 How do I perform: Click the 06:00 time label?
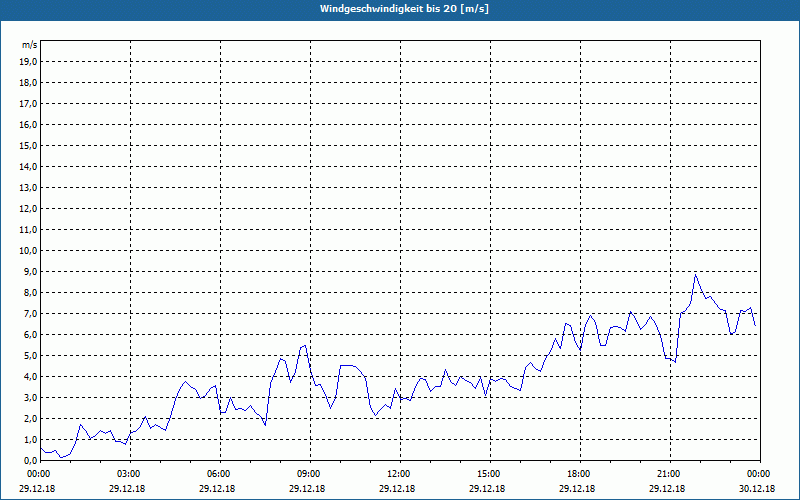220,474
